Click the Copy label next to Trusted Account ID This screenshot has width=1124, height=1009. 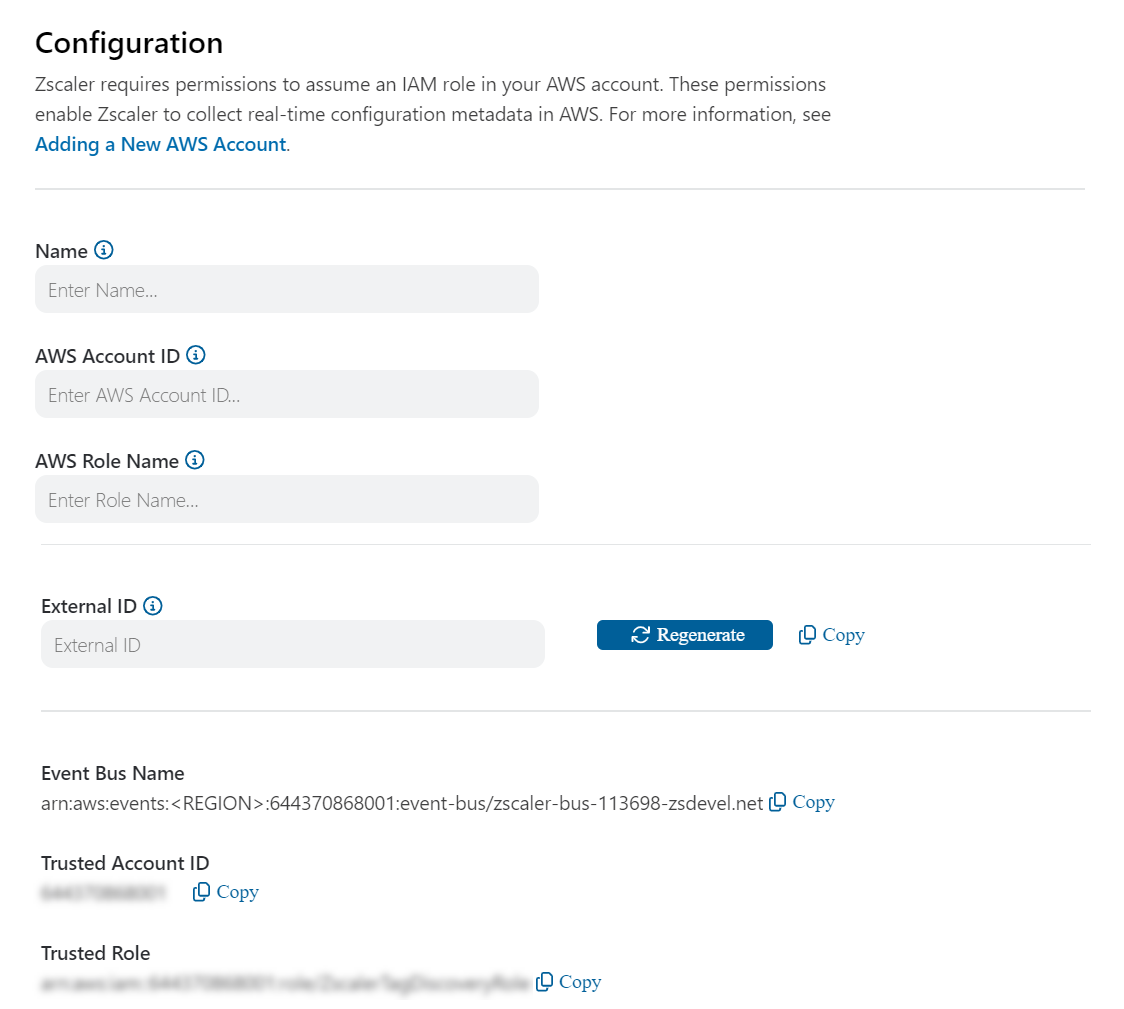point(237,891)
